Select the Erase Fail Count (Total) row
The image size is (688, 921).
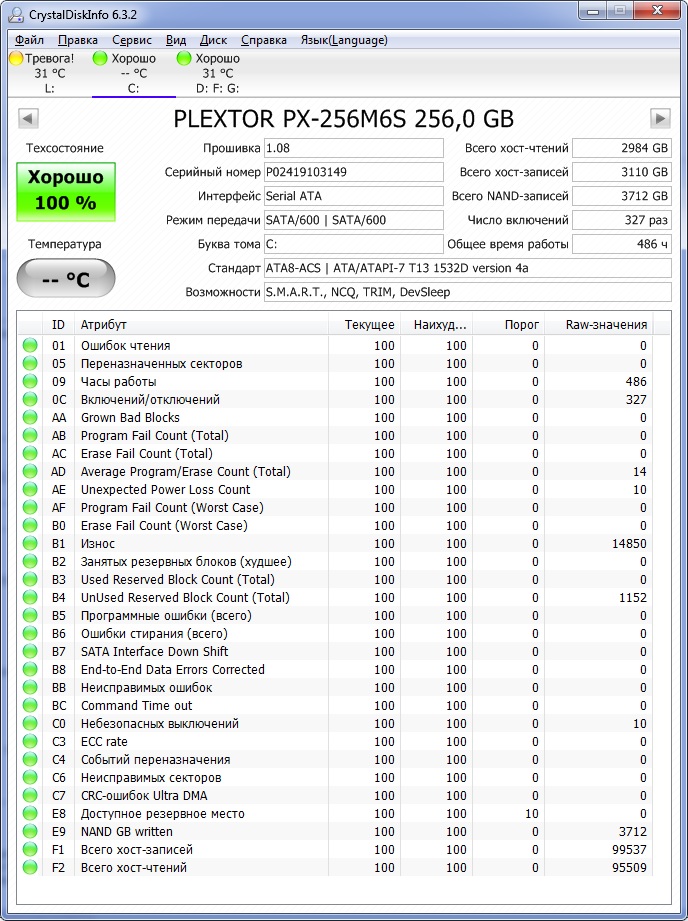[335, 453]
